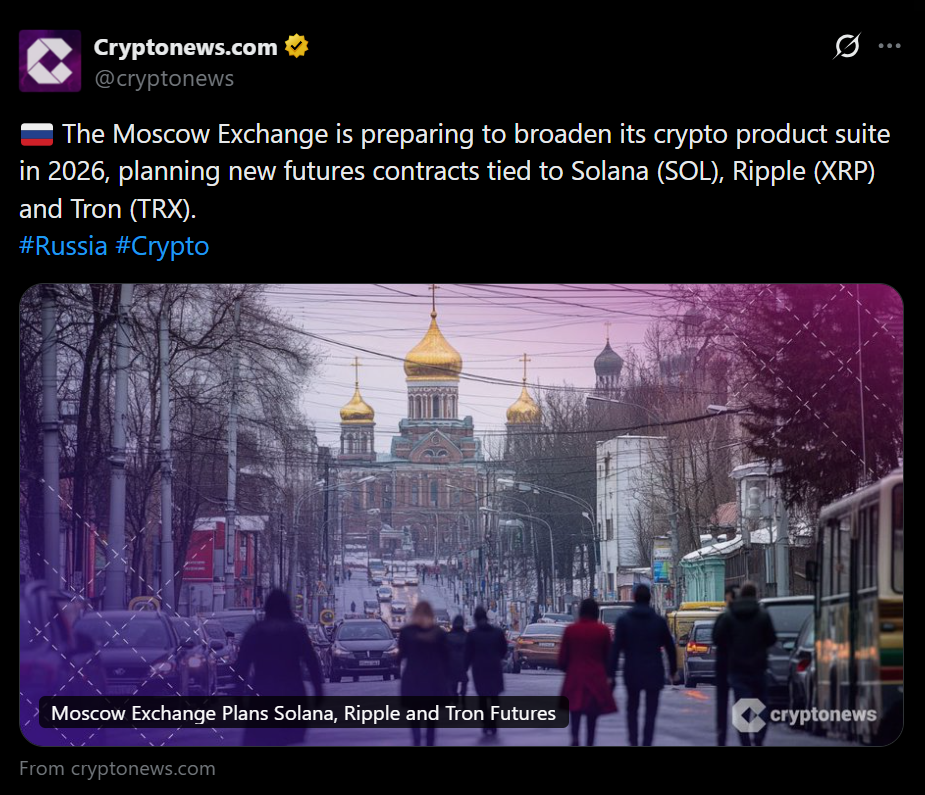This screenshot has width=925, height=795.
Task: Click "Ripple (XRP)" in the tweet text
Action: (804, 171)
